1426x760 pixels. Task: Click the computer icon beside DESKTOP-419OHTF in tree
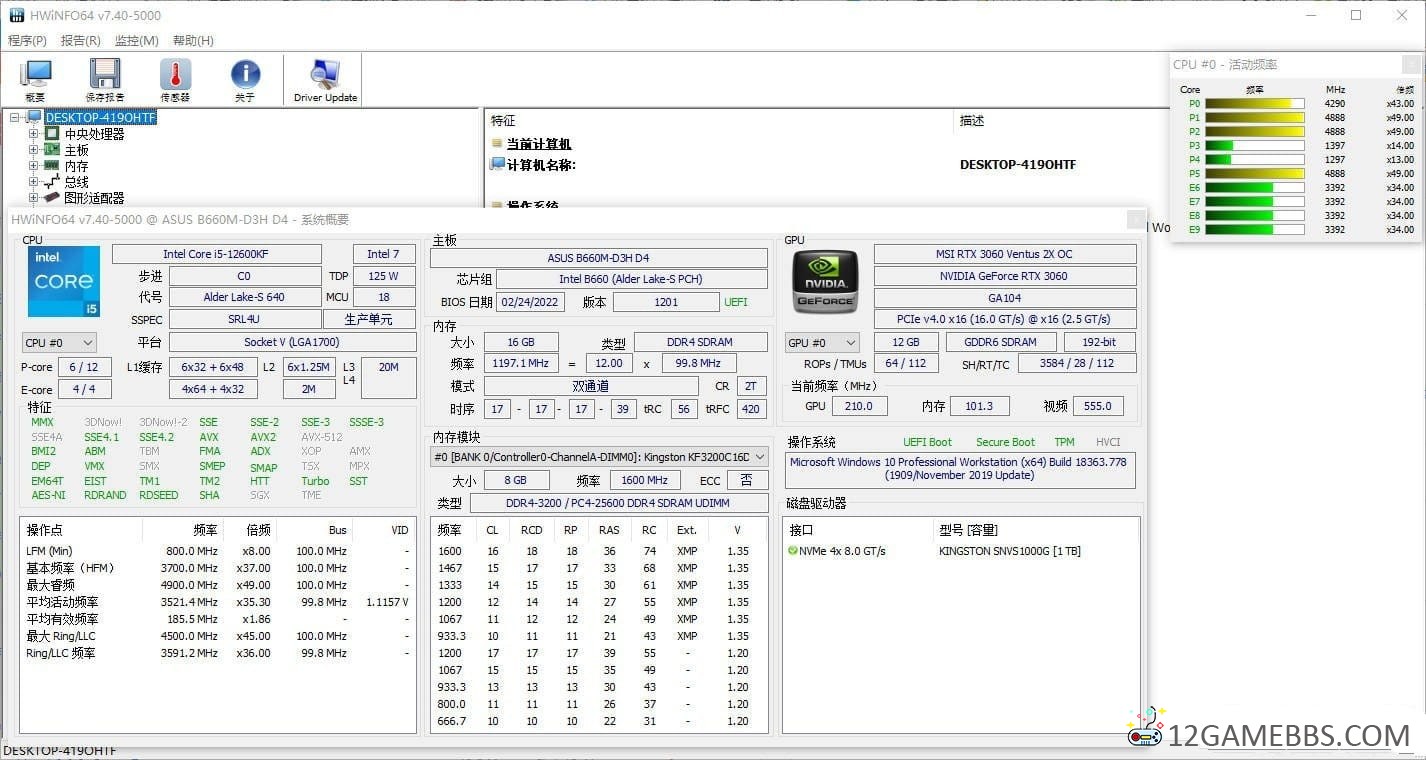(35, 117)
